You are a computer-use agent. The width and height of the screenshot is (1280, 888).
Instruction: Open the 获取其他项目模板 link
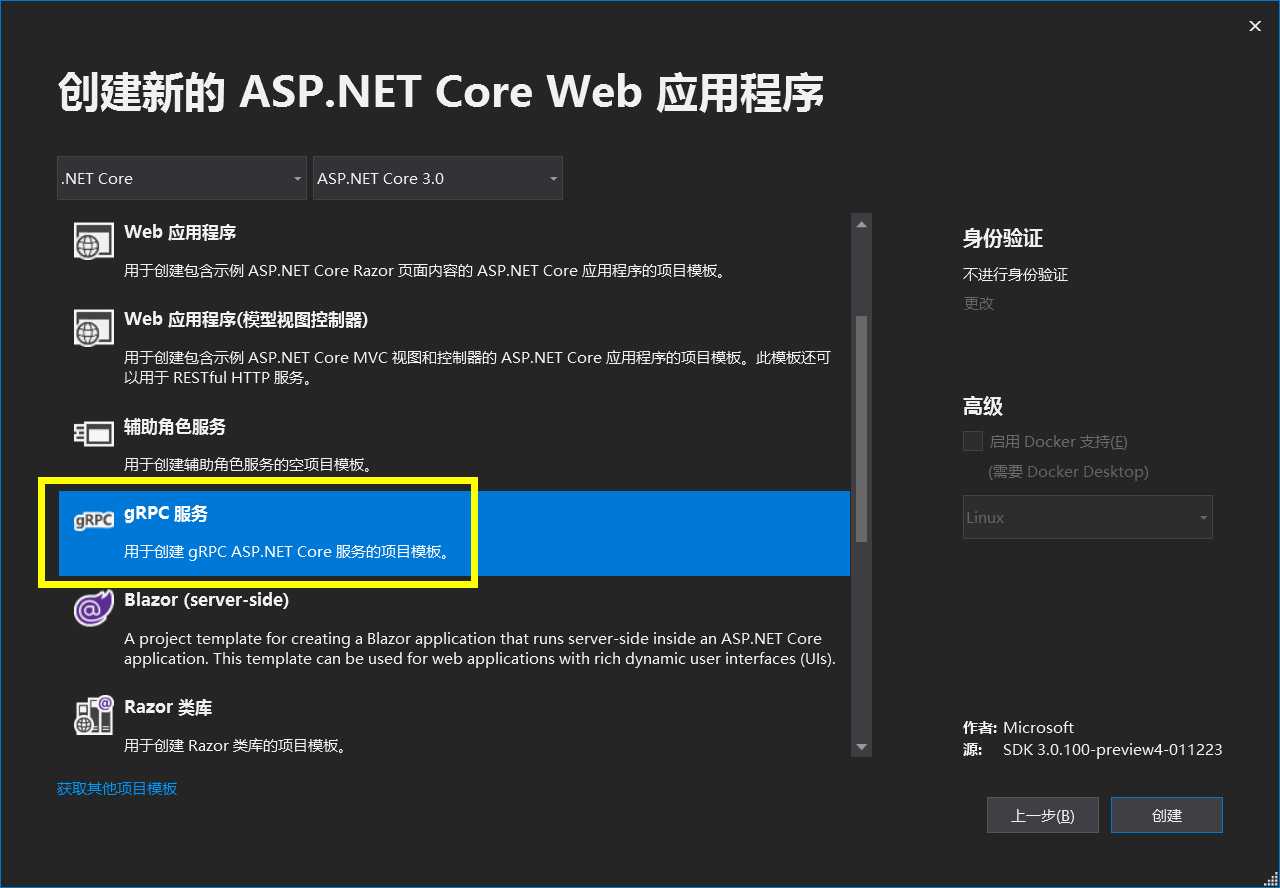[117, 788]
